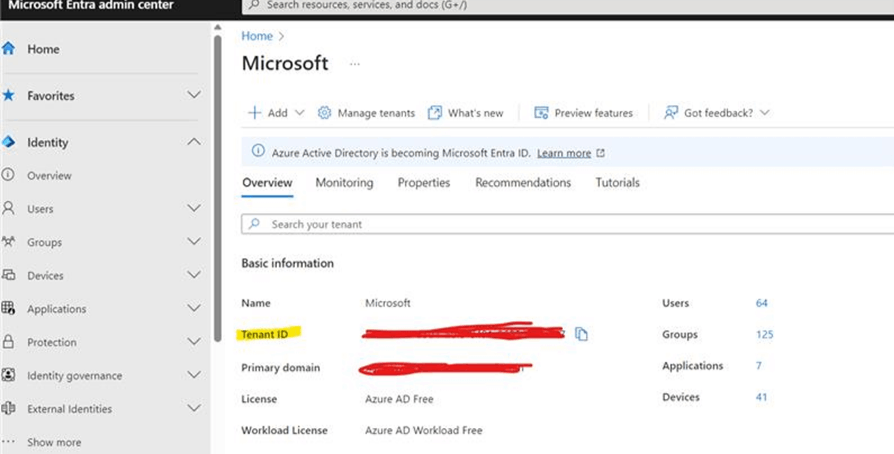The height and width of the screenshot is (454, 894).
Task: Open the Groups count 125 link
Action: coord(765,334)
